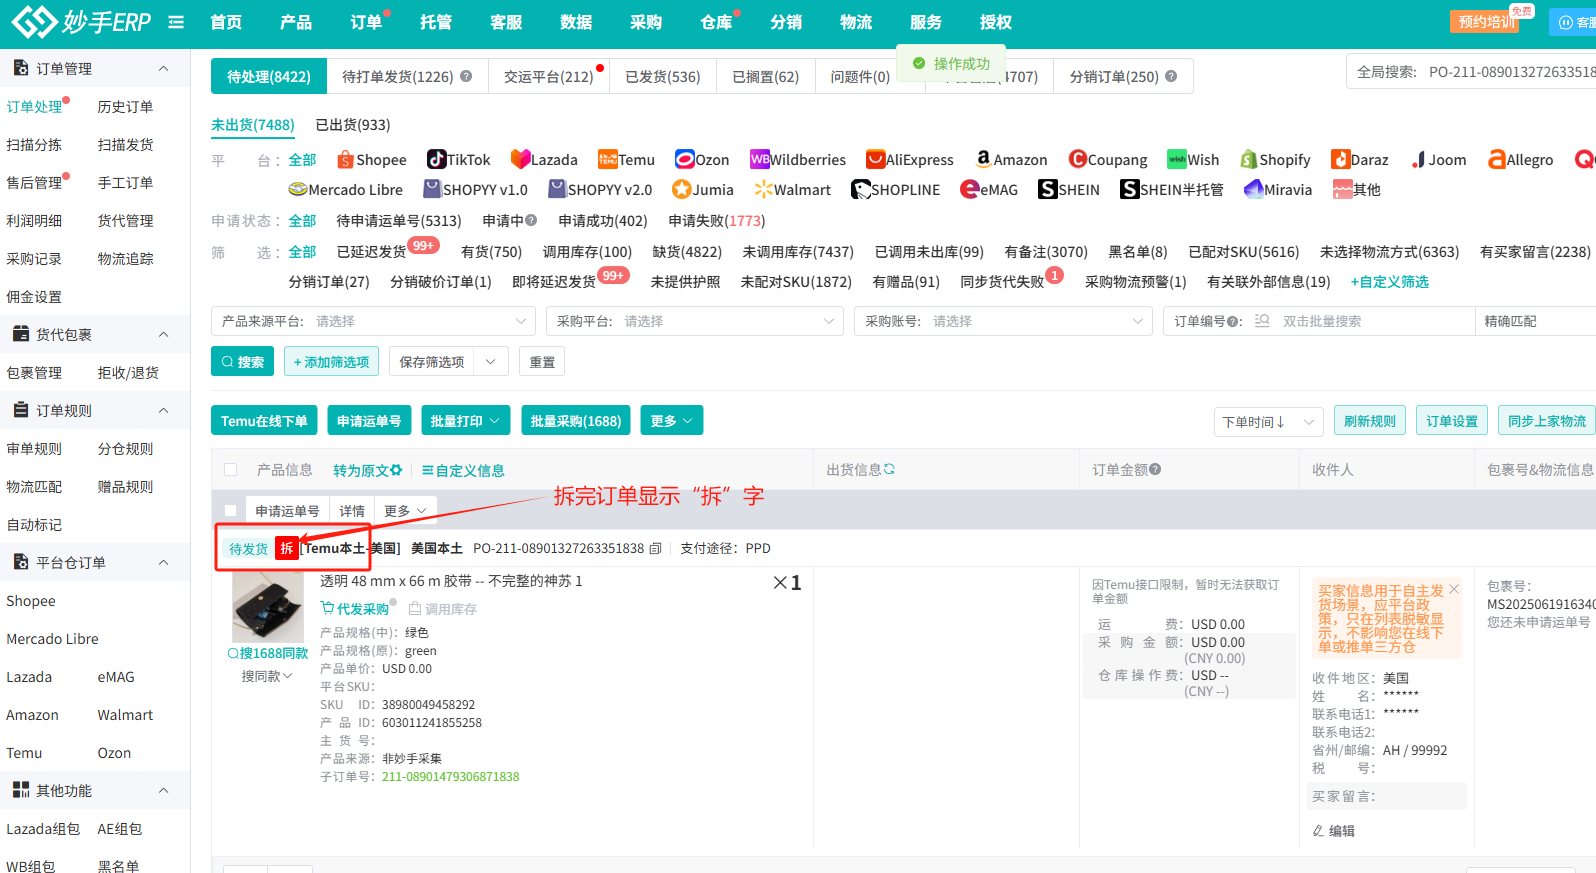Filter by Jumia platform icon
This screenshot has width=1596, height=873.
682,189
